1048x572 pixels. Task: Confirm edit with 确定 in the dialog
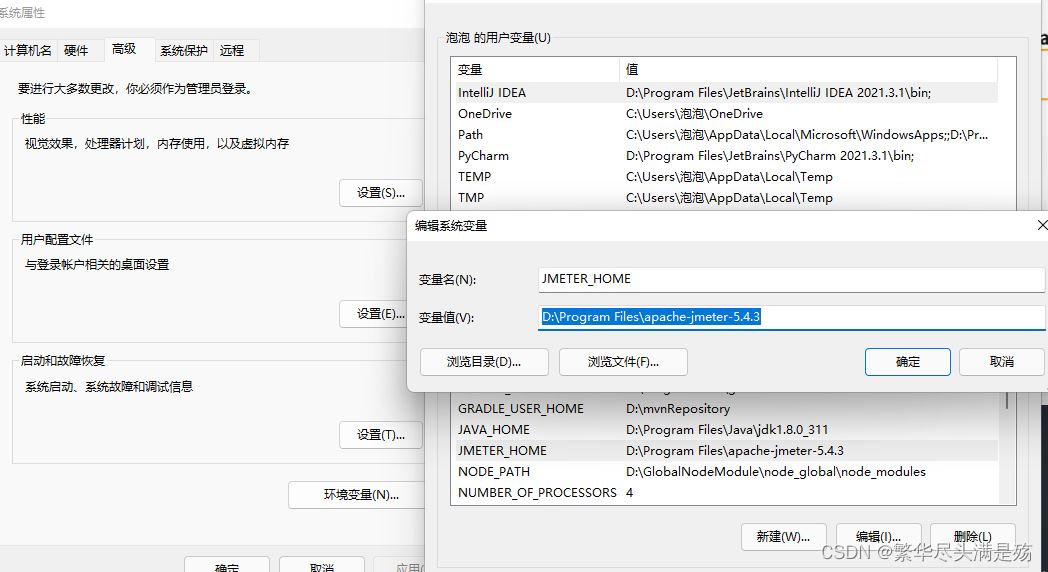click(x=908, y=362)
